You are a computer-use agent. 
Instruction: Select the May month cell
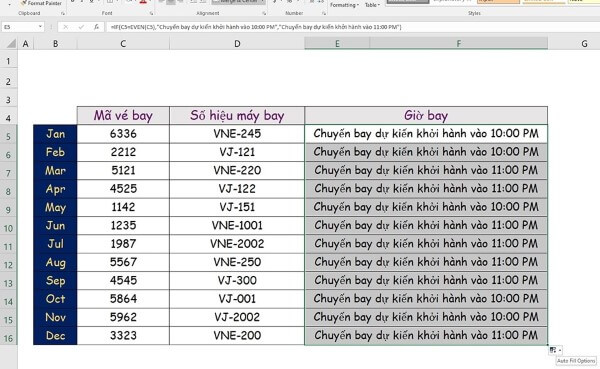(55, 207)
